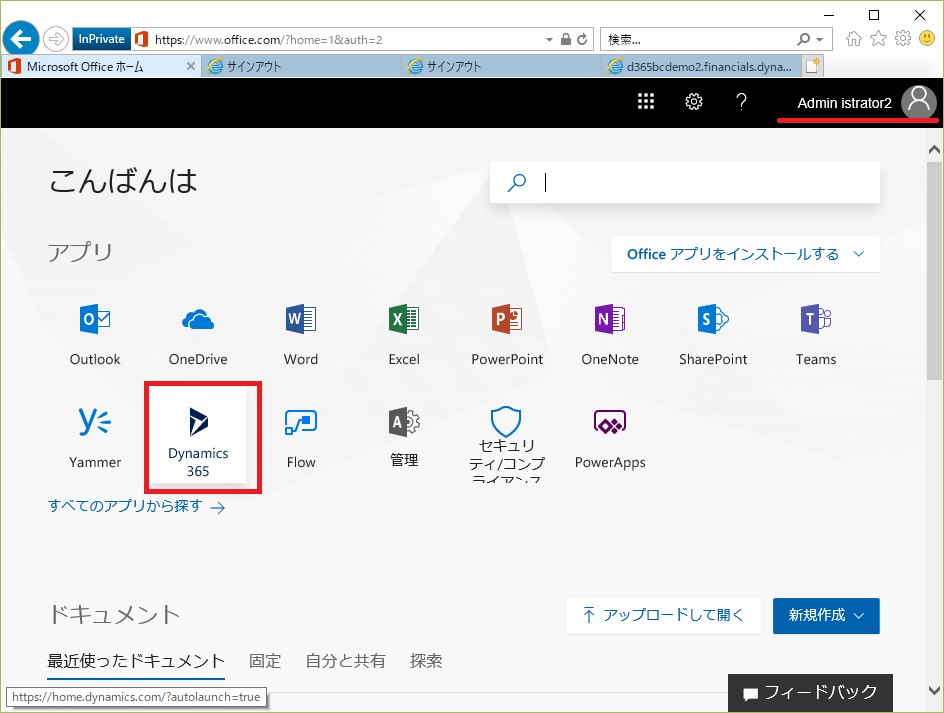Expand the browser search provider dropdown
The image size is (944, 713).
click(819, 40)
